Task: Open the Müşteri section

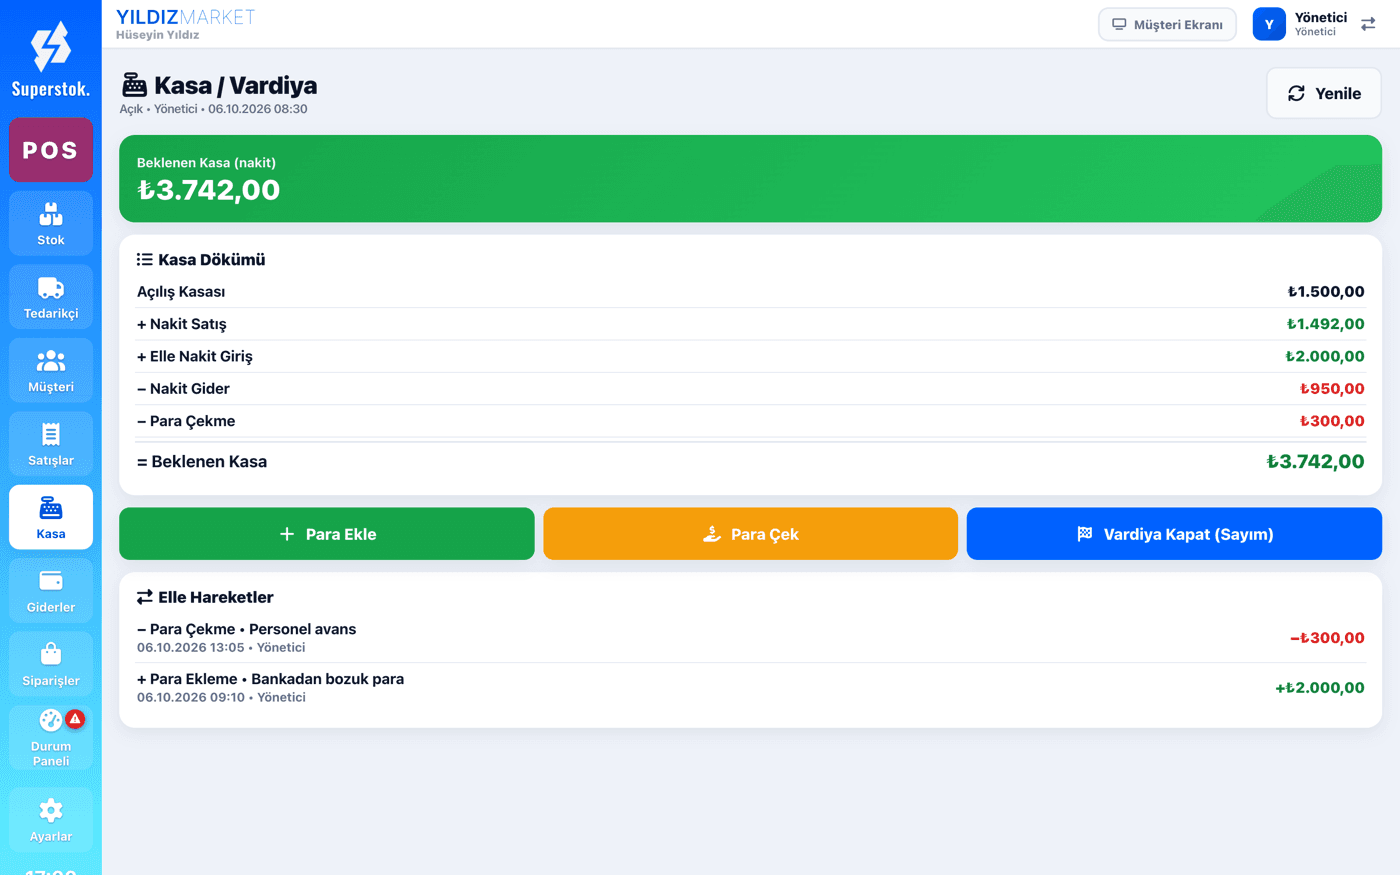Action: (51, 370)
